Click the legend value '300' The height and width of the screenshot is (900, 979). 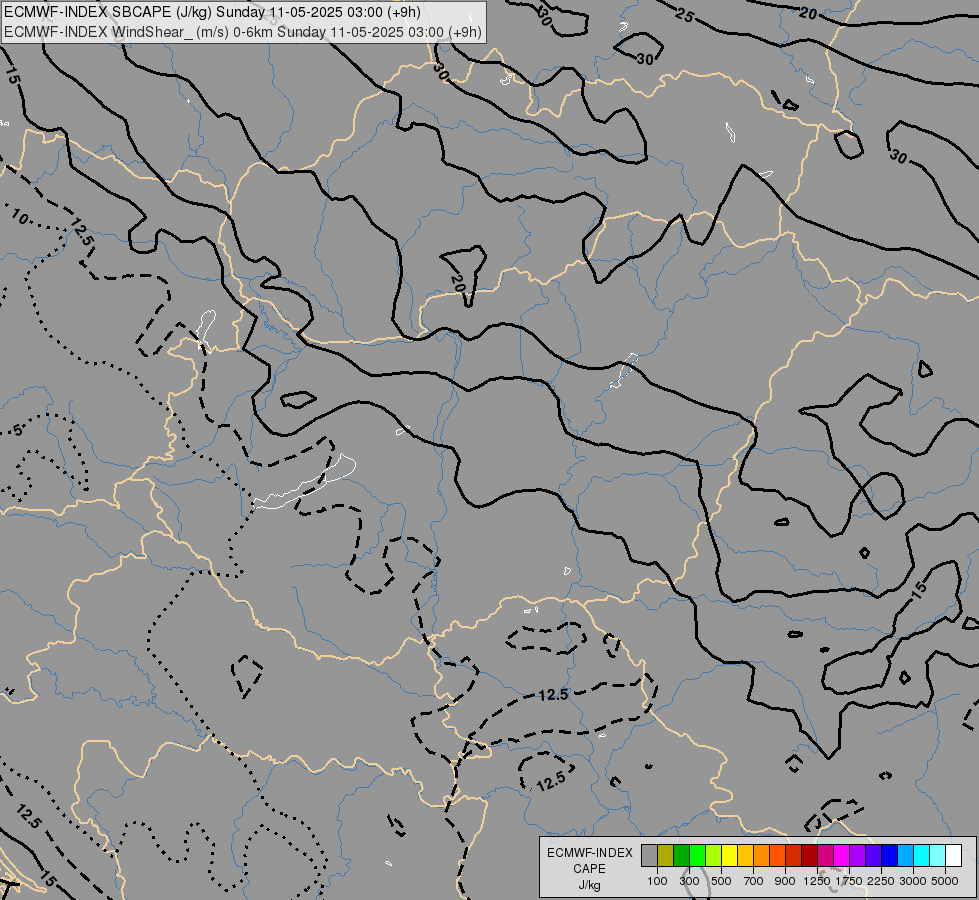point(689,881)
